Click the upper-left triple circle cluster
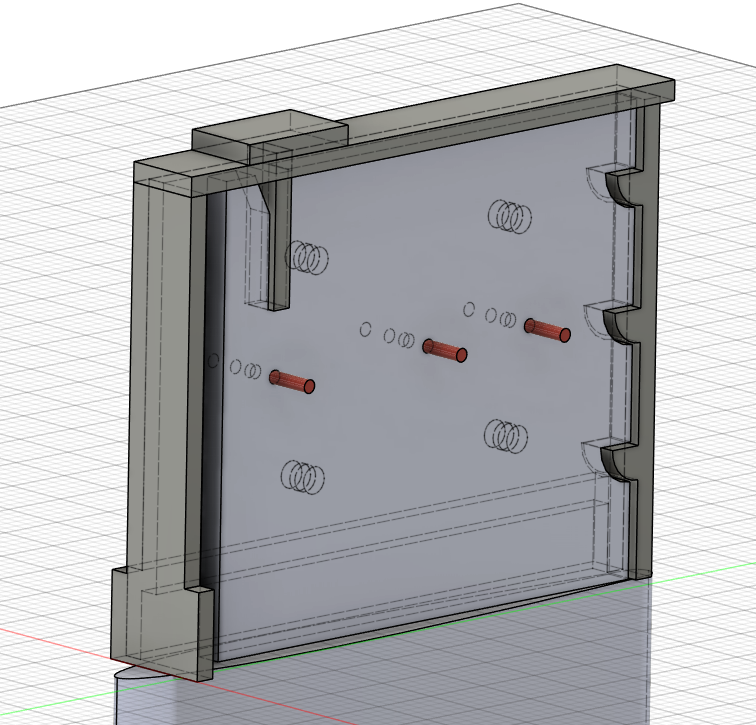 [x=307, y=257]
